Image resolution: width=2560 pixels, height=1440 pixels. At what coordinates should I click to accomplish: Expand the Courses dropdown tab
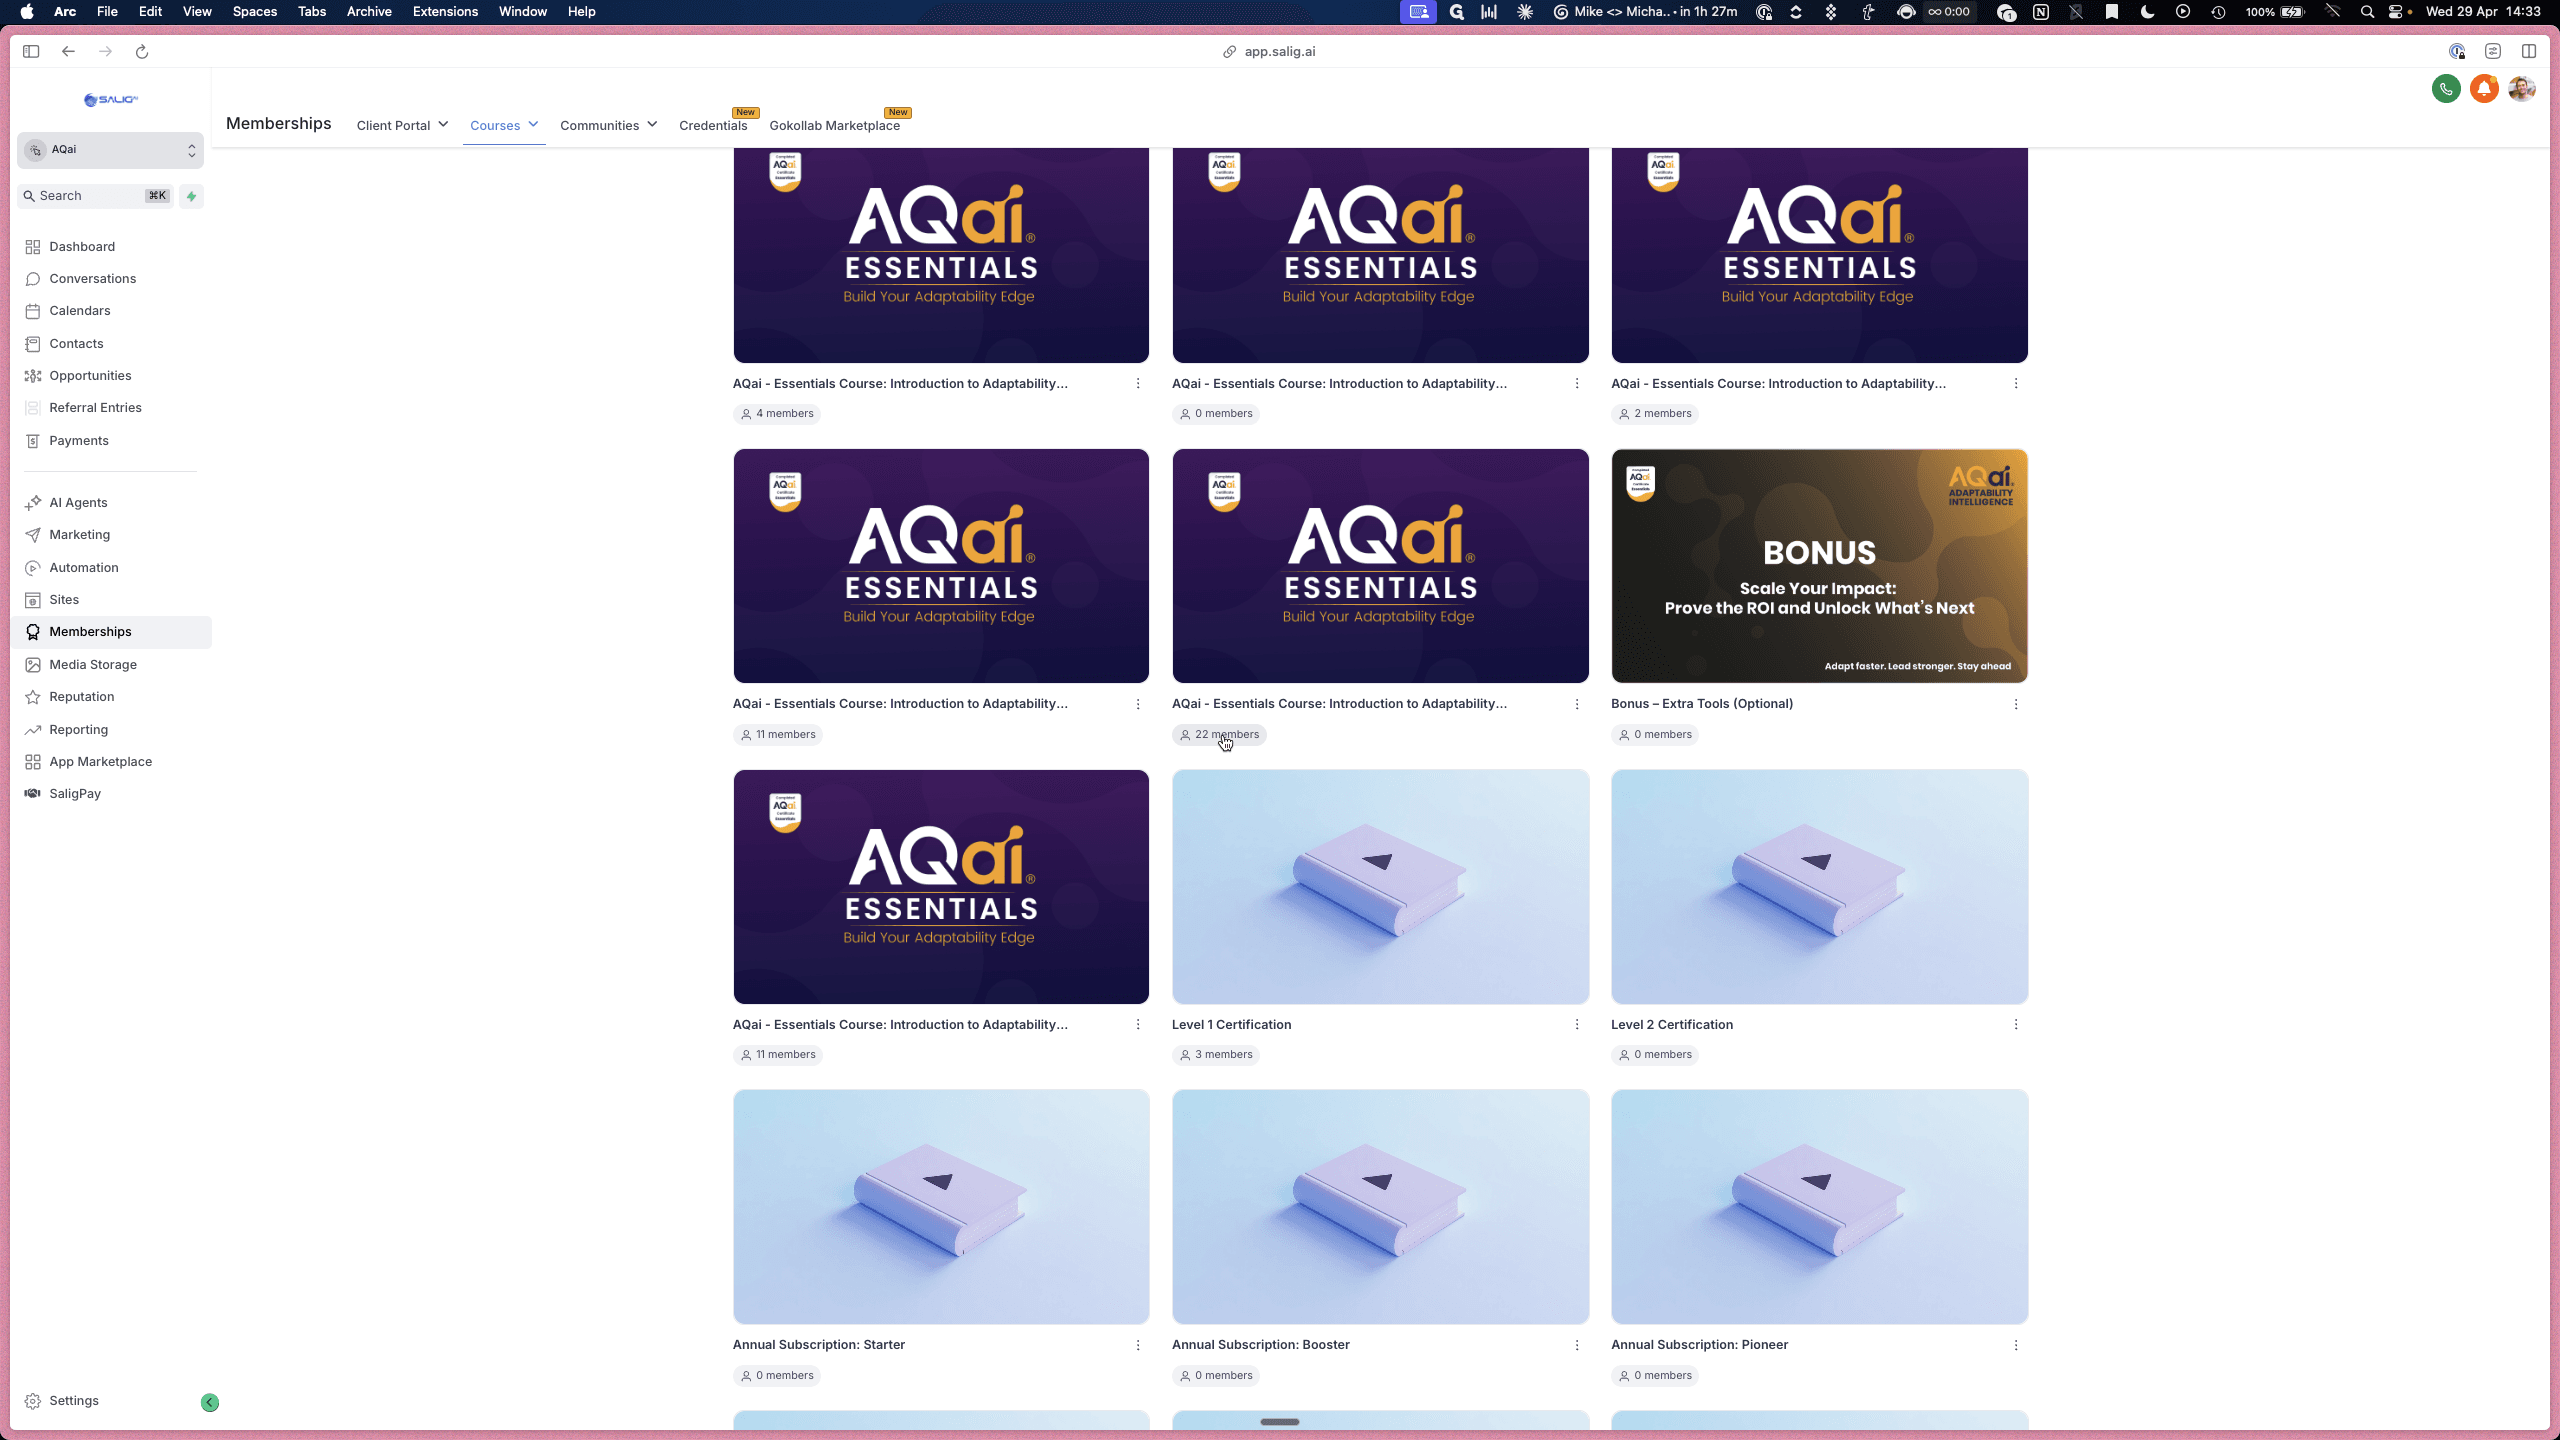pos(504,125)
